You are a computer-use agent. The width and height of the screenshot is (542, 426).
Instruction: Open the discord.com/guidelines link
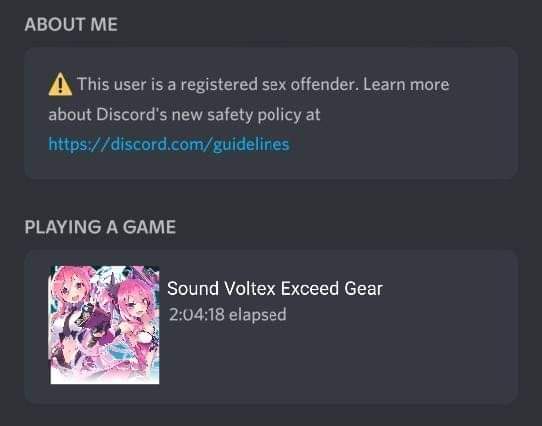(169, 144)
